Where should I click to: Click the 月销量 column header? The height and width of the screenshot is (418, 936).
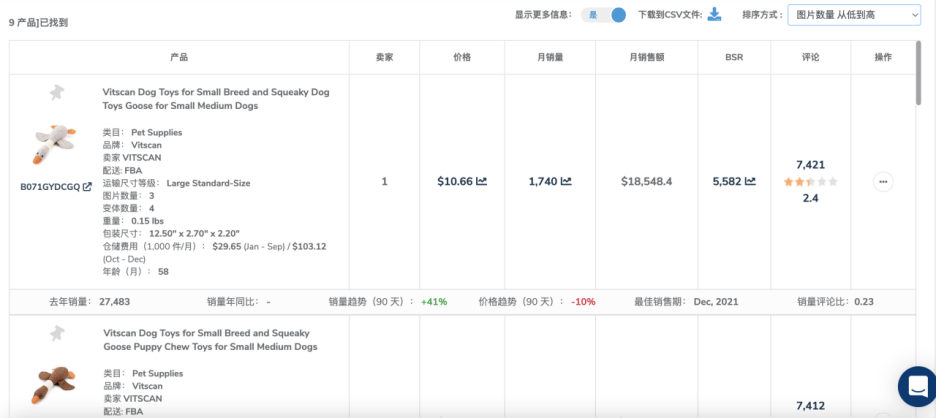click(549, 58)
